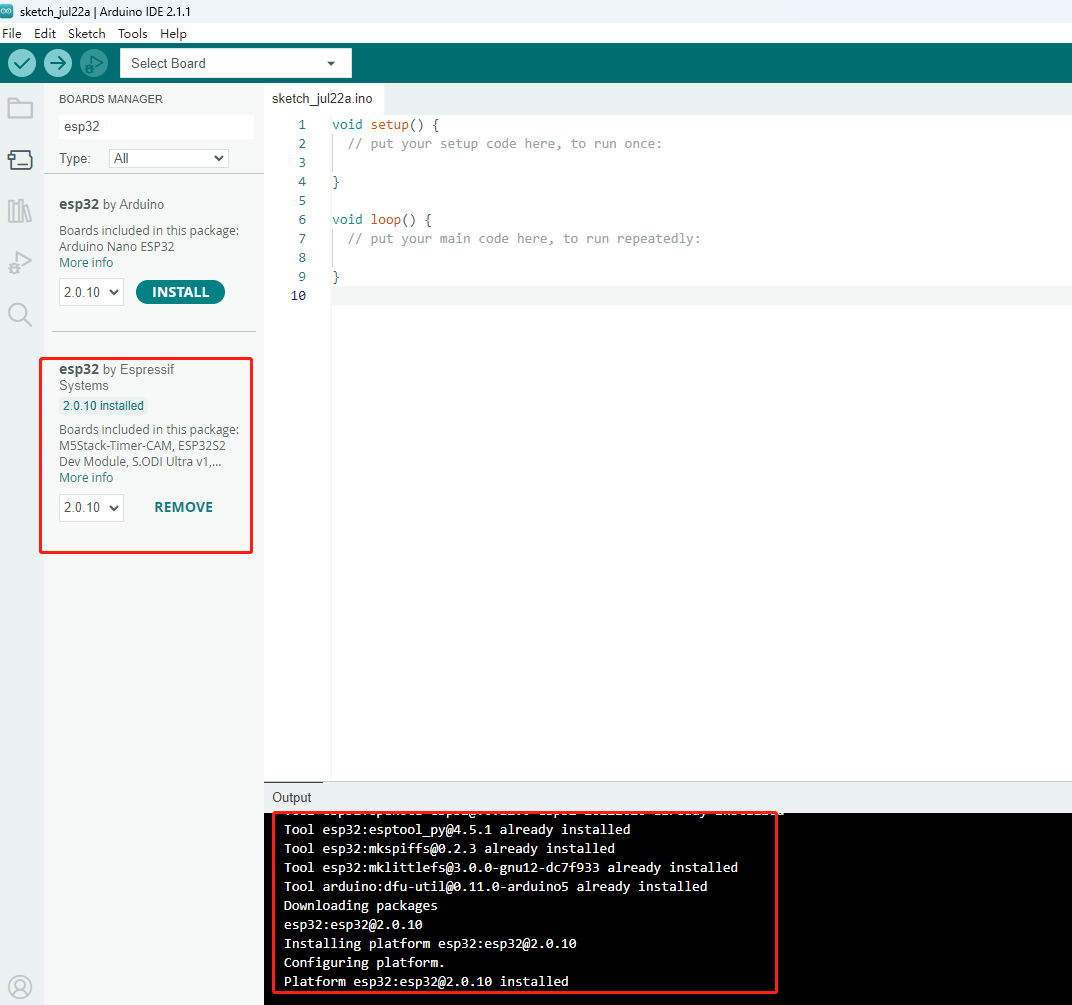Click 'Arduino Nano ESP32' board name text

[x=116, y=247]
